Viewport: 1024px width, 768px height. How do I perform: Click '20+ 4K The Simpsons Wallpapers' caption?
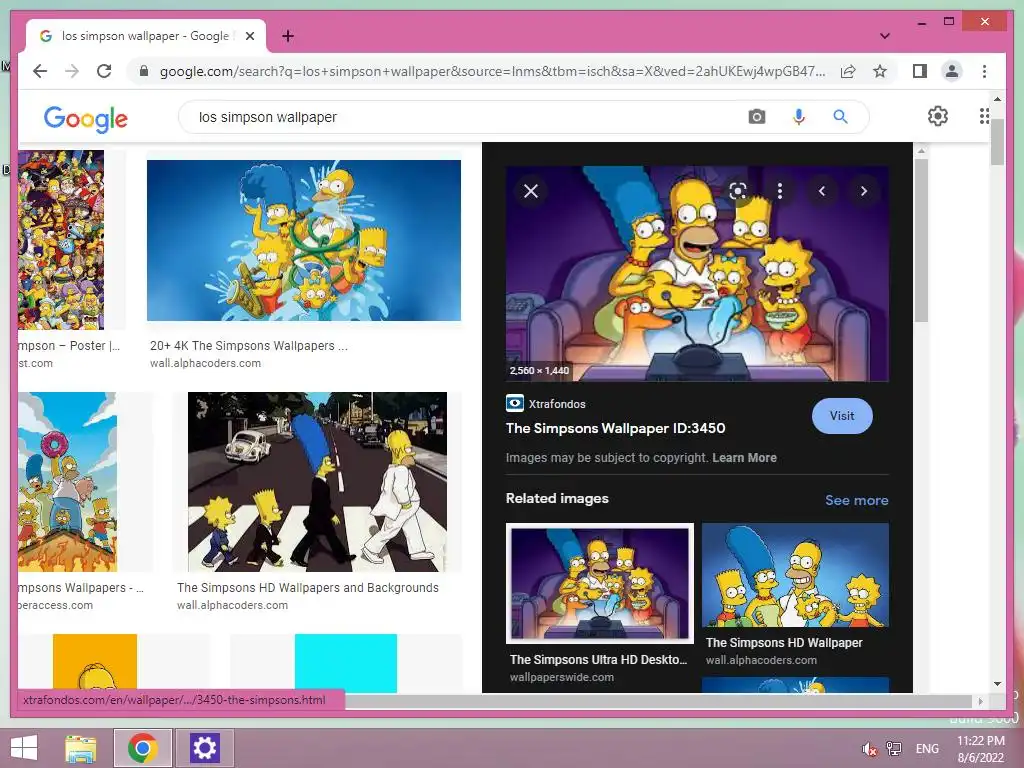pos(249,345)
